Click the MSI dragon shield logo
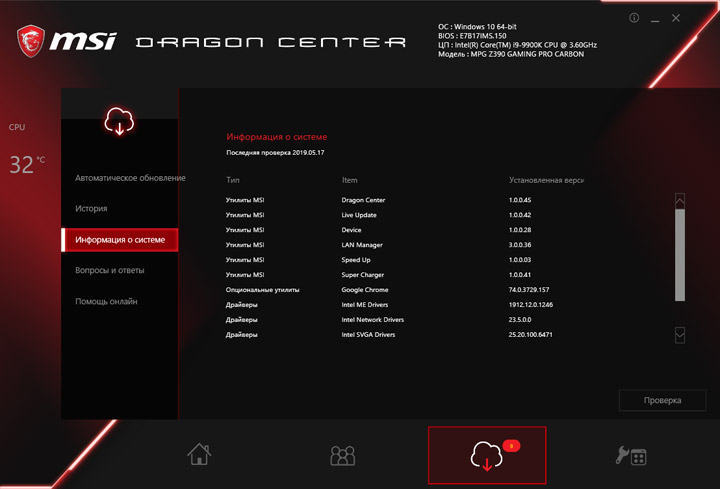This screenshot has height=489, width=720. click(31, 41)
